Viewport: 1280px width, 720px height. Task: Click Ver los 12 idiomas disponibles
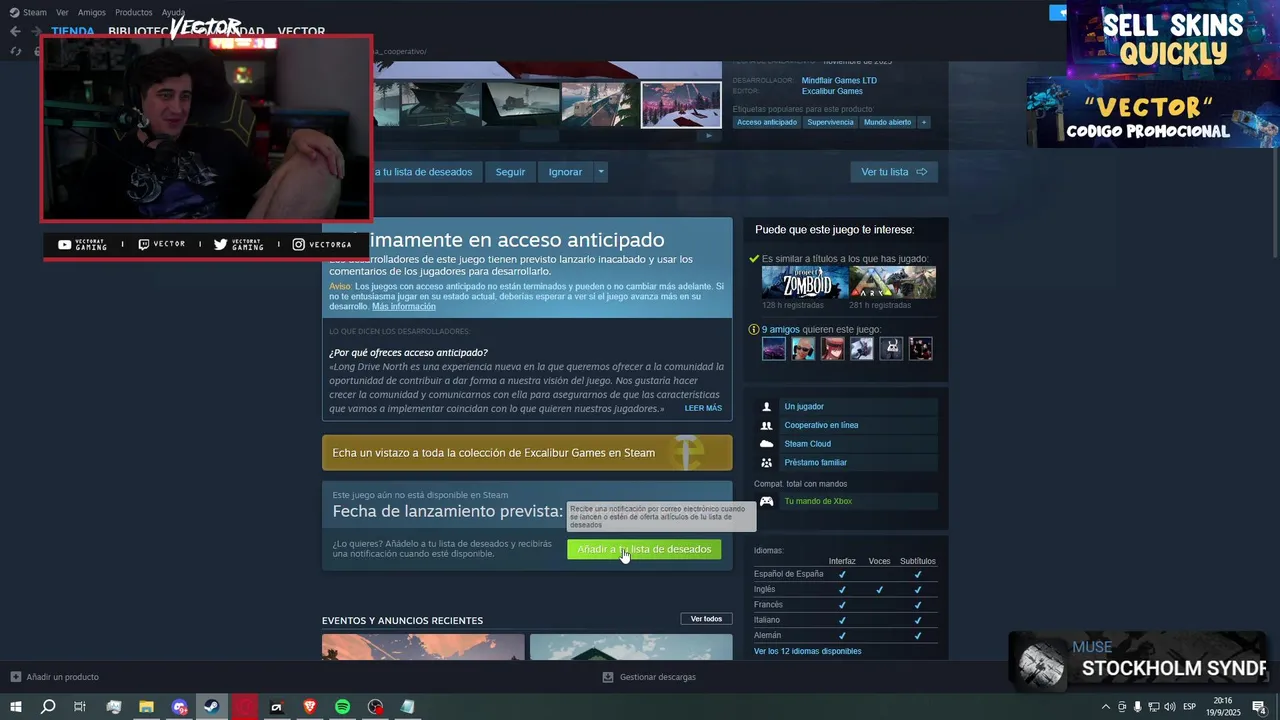[x=807, y=651]
